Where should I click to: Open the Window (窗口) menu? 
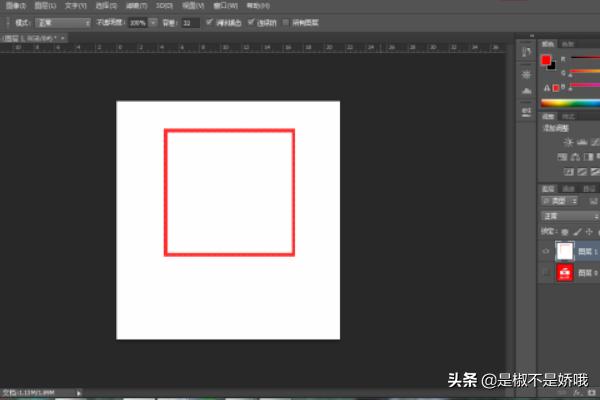225,6
